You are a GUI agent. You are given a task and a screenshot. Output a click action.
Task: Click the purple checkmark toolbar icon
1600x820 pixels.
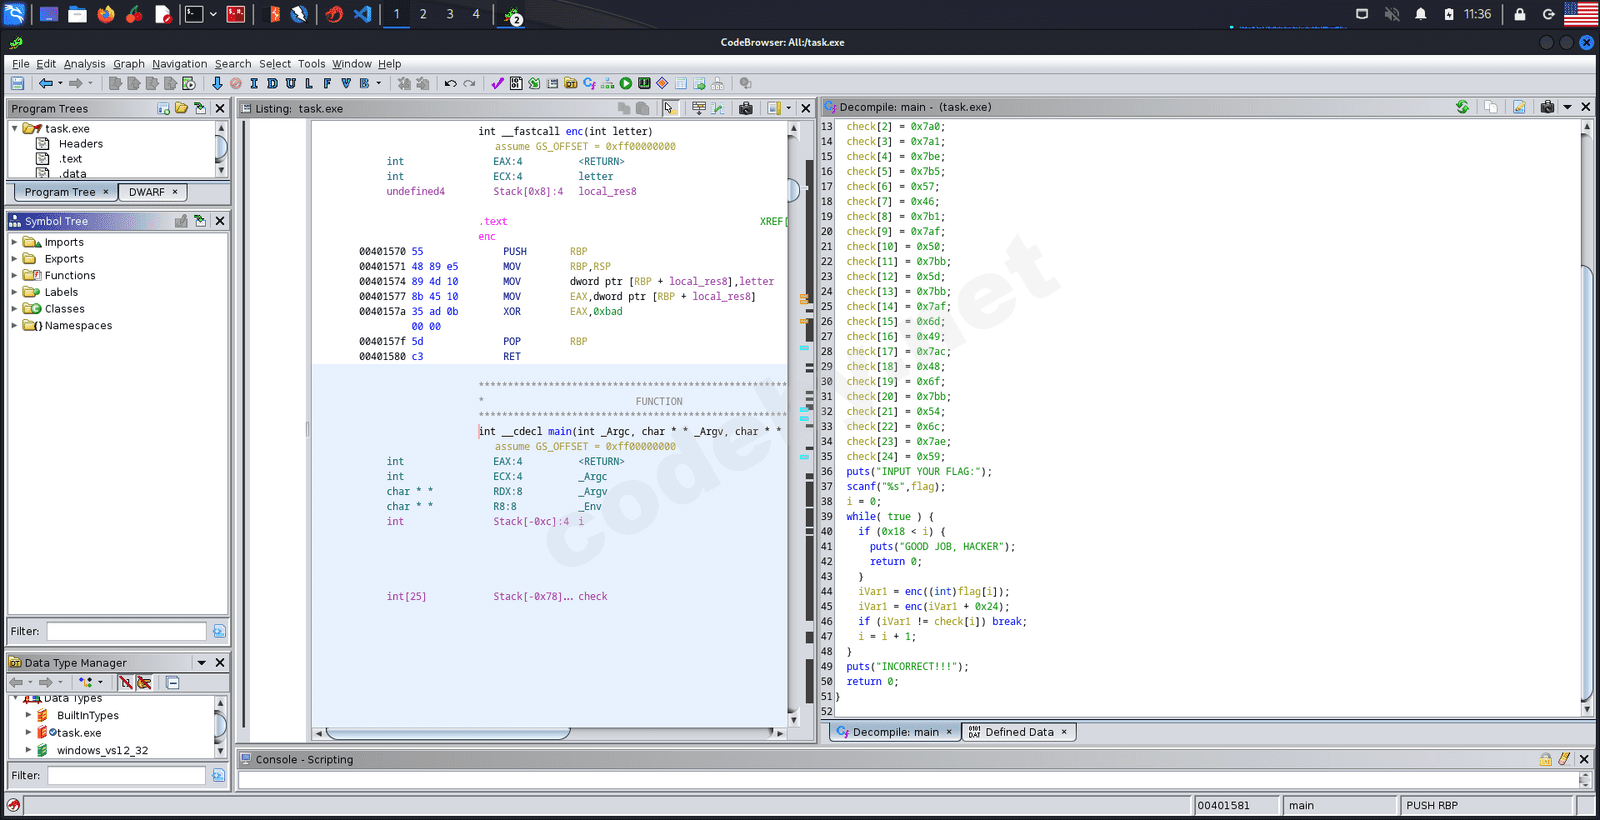(497, 84)
